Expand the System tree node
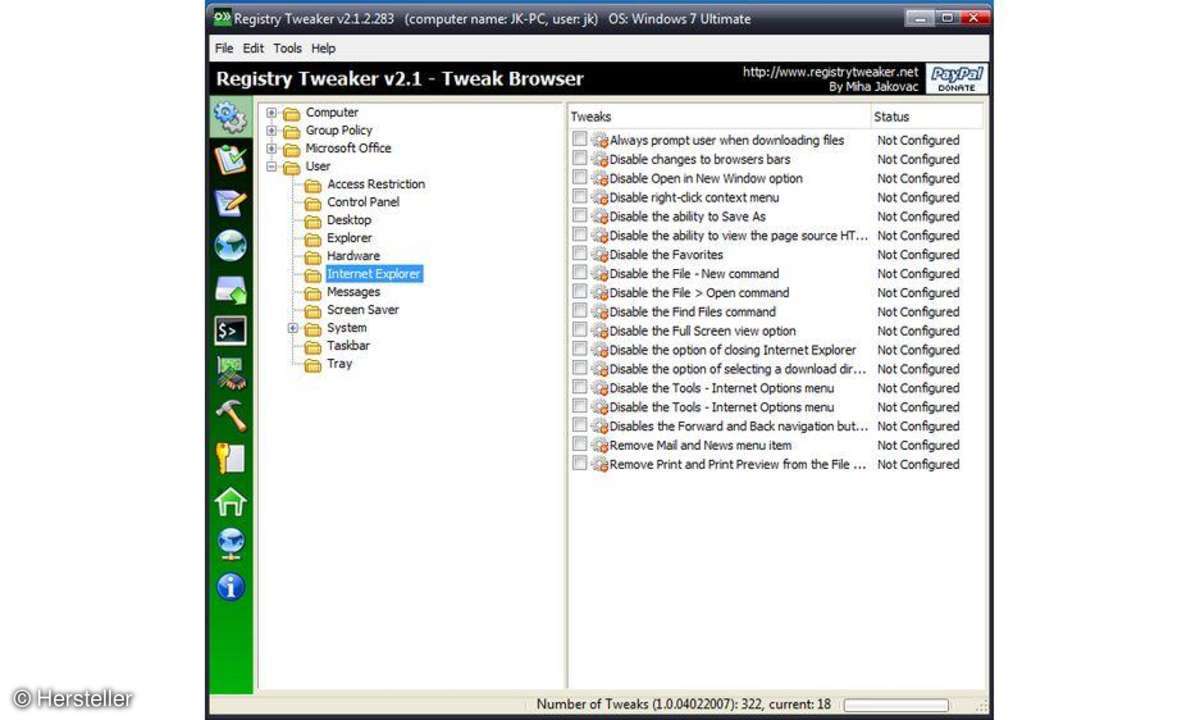1200x720 pixels. pyautogui.click(x=293, y=328)
